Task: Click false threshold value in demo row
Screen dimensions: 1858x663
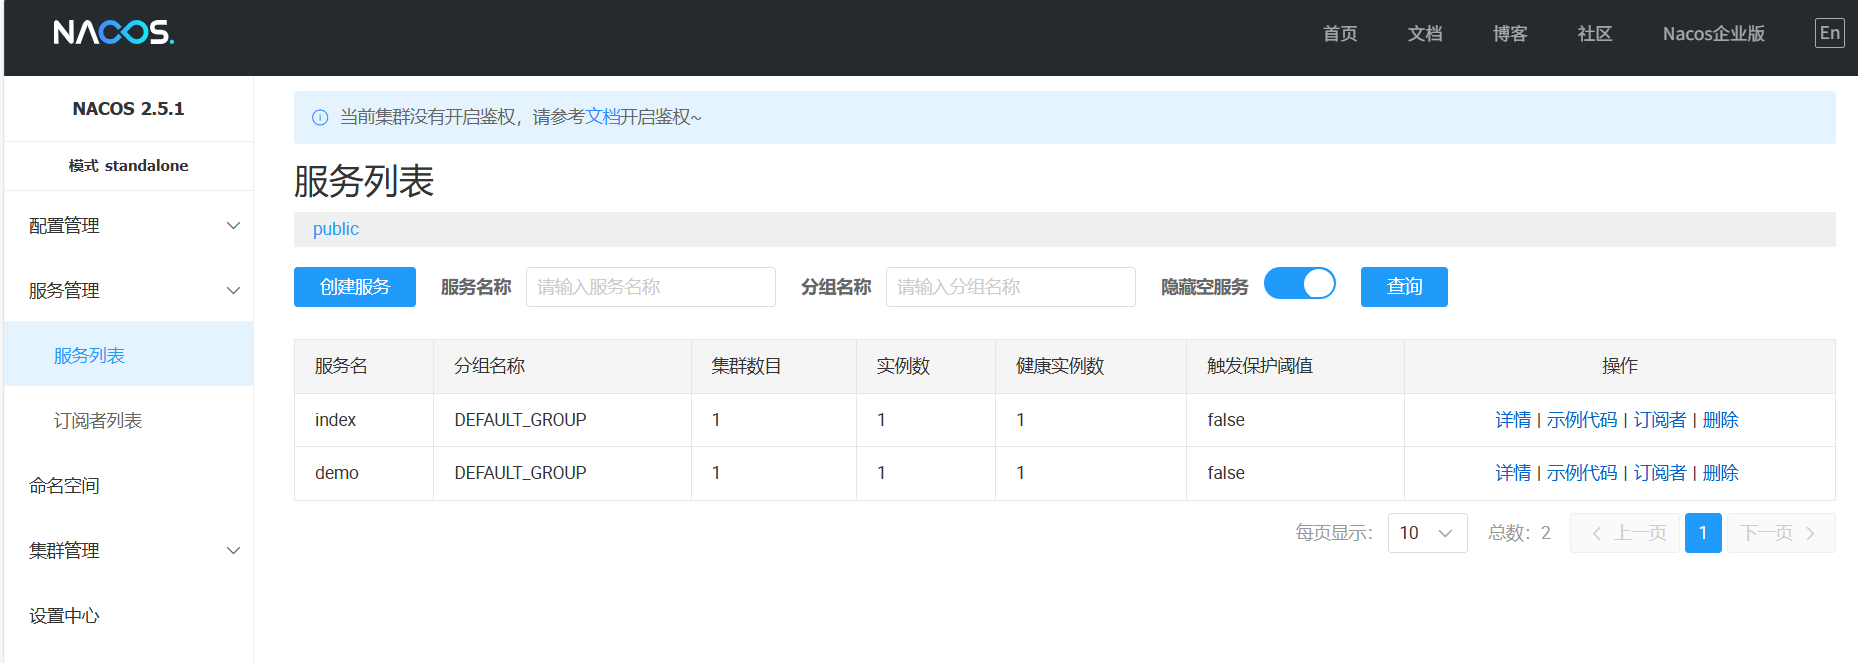Action: [x=1226, y=473]
